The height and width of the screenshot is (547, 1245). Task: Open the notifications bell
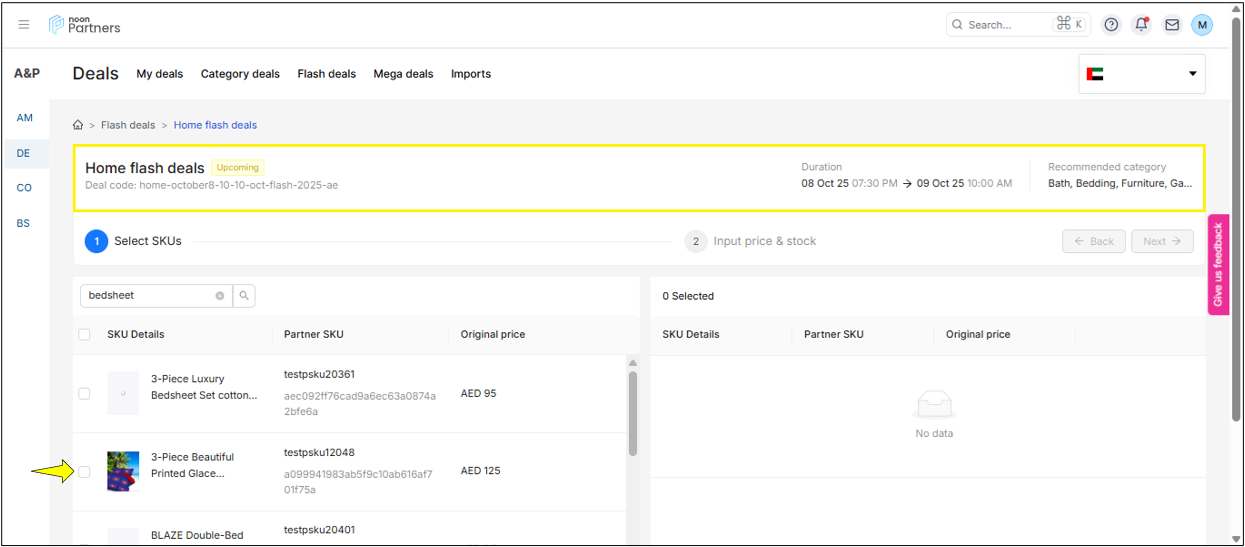click(1141, 25)
